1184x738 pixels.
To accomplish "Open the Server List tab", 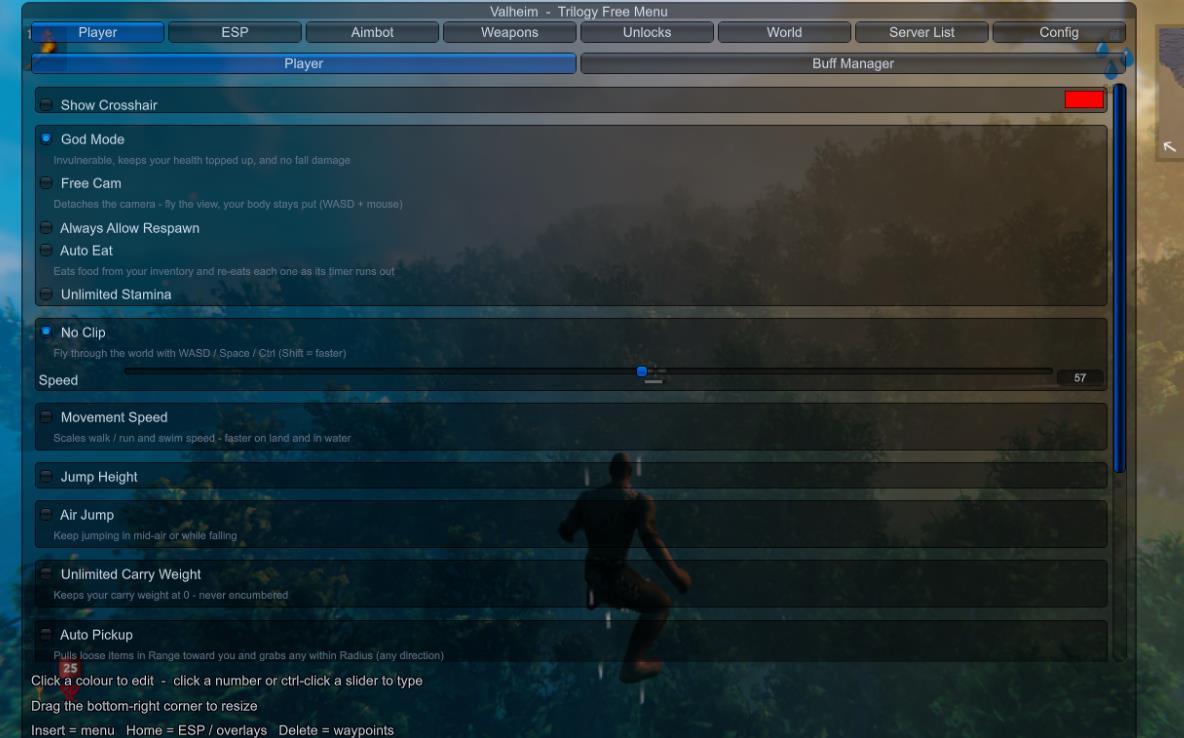I will [922, 32].
